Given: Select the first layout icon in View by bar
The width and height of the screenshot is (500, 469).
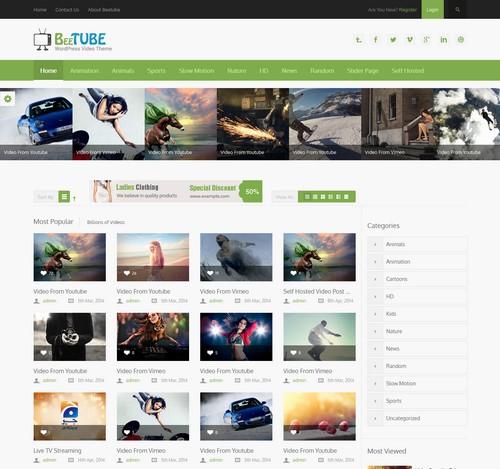Looking at the screenshot, I should coord(307,197).
